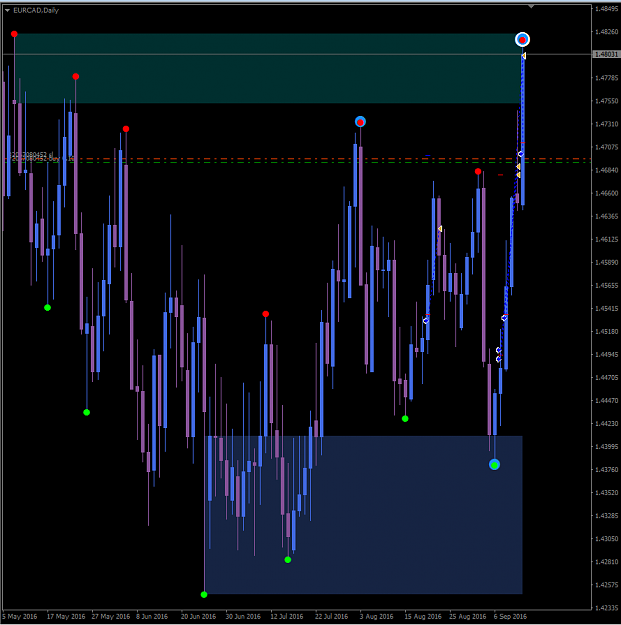Click the 20 Jun 2016 date label

(x=198, y=617)
